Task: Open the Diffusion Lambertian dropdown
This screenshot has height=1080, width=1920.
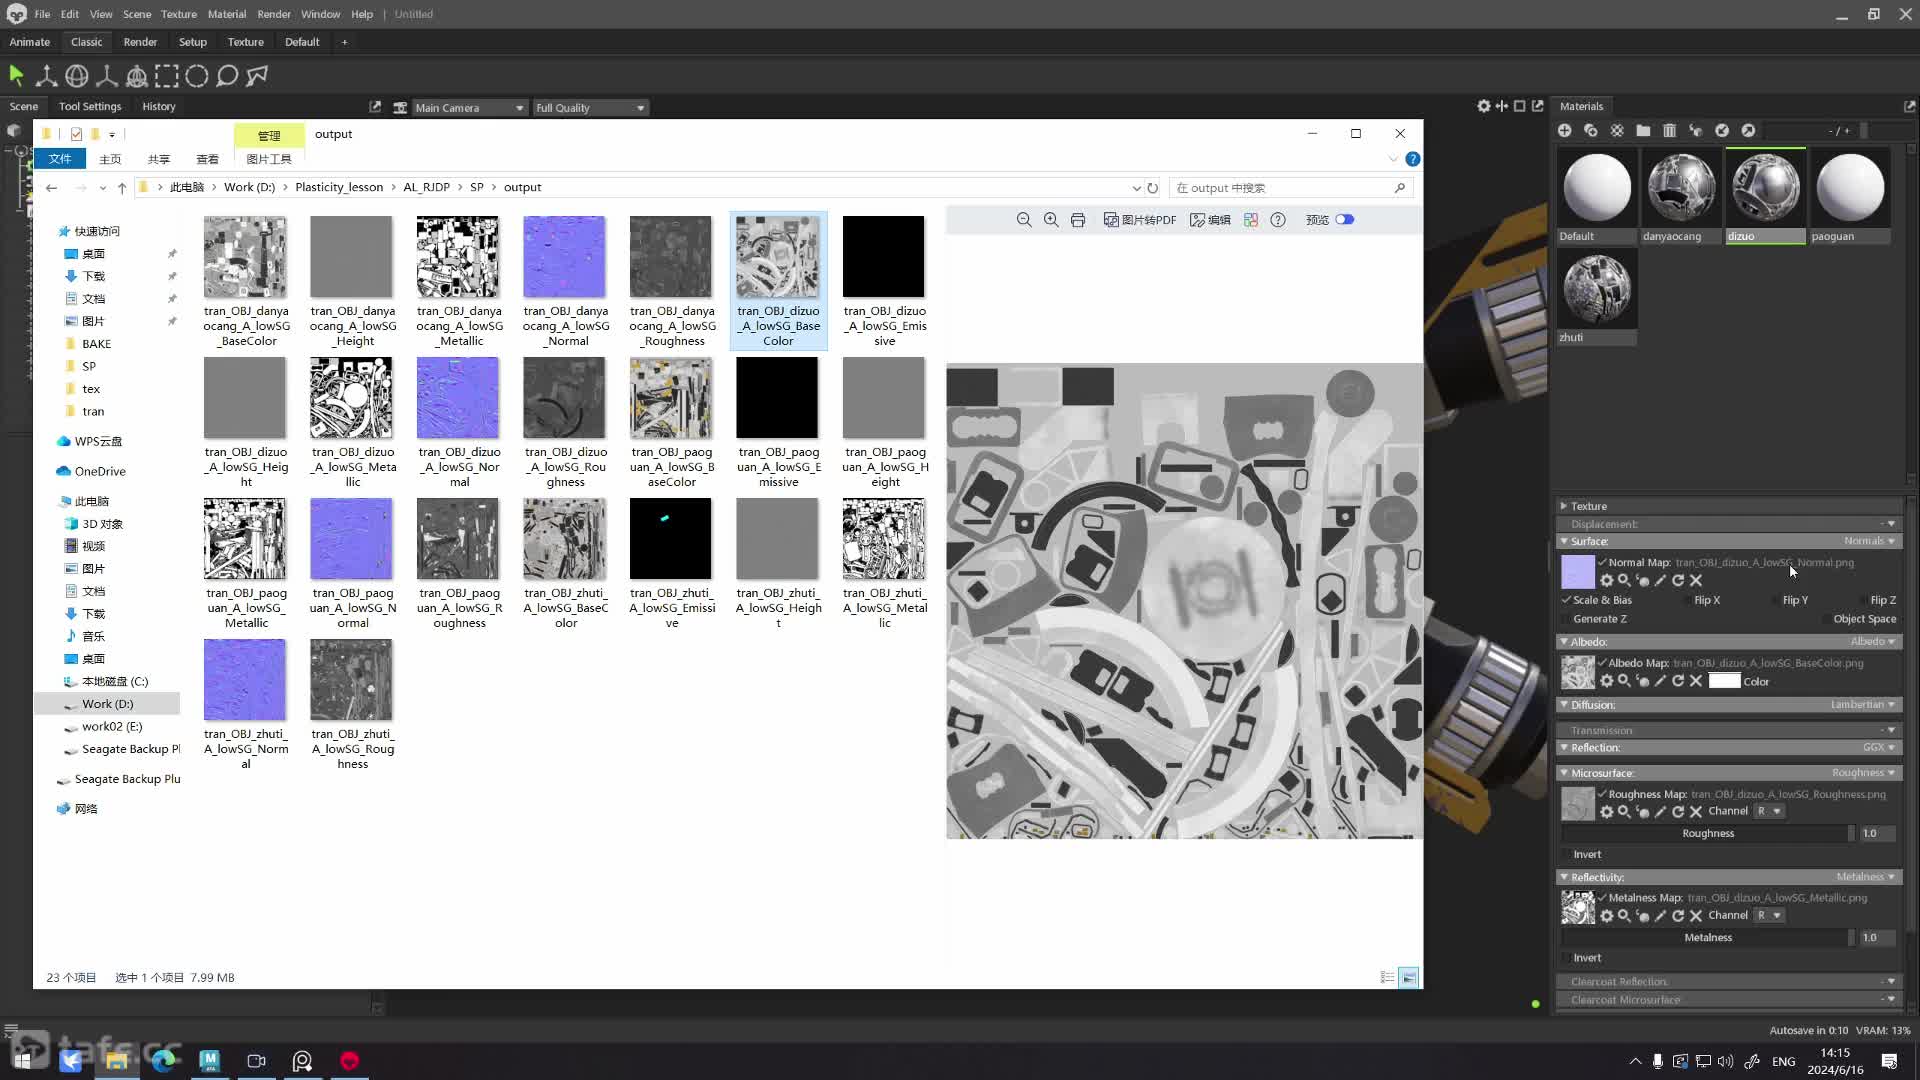Action: coord(1862,705)
